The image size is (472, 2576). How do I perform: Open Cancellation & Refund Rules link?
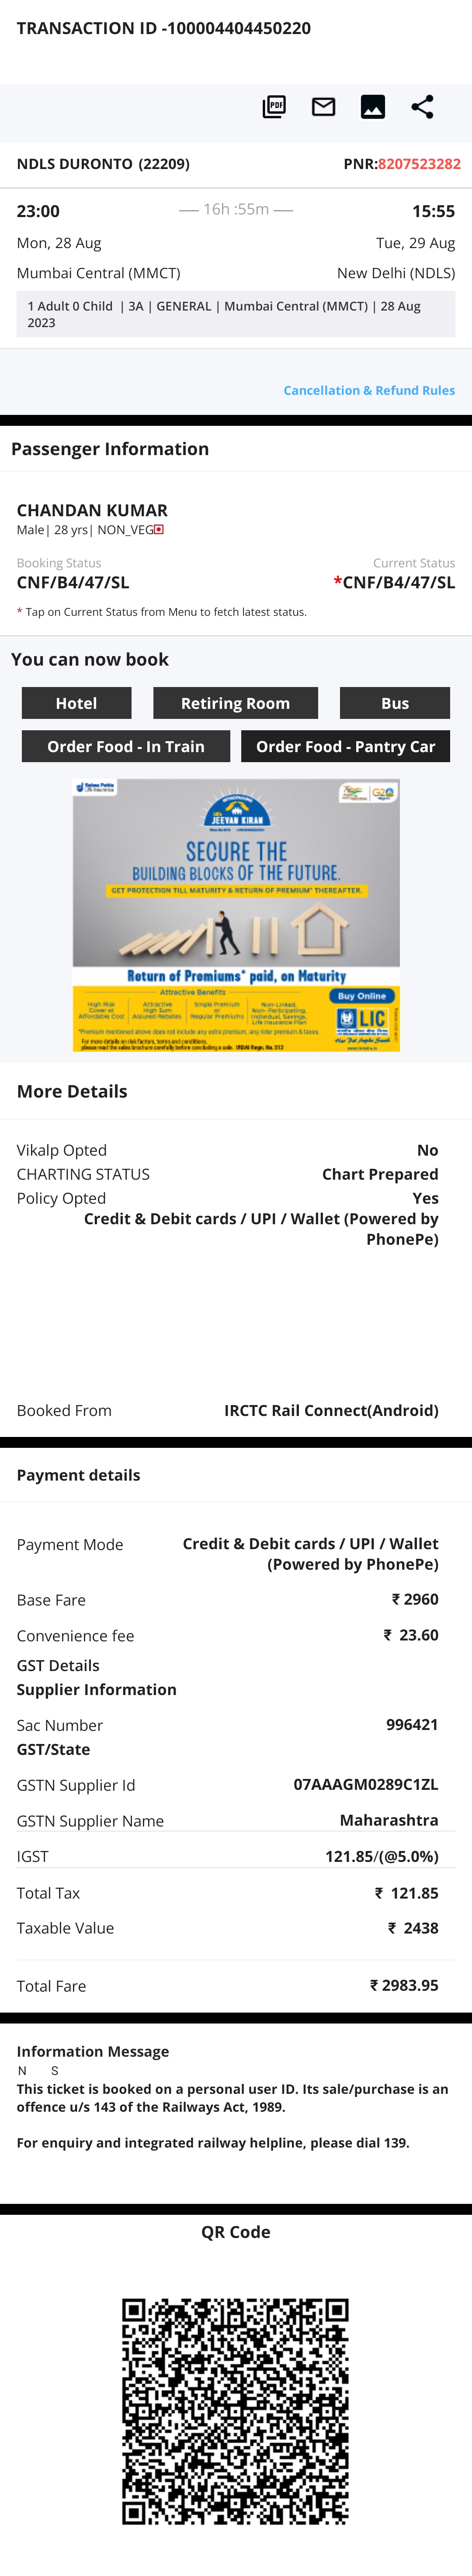tap(369, 390)
